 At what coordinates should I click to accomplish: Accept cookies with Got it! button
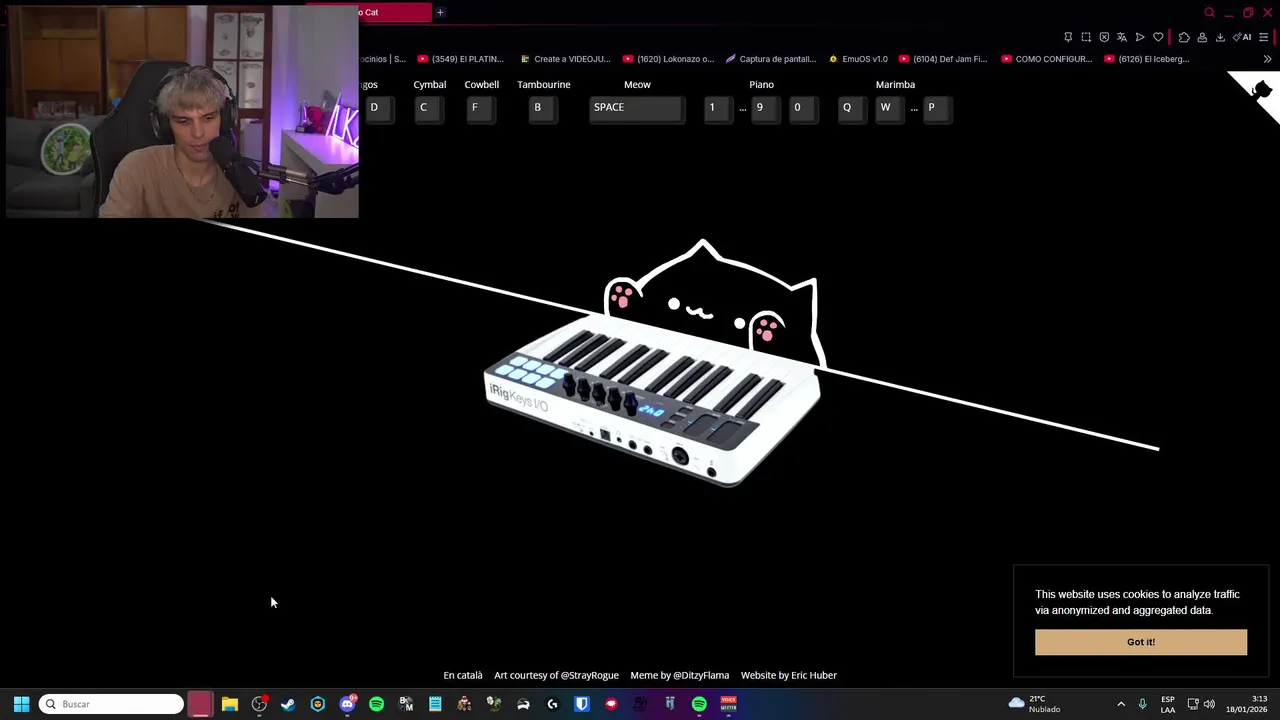[1141, 642]
